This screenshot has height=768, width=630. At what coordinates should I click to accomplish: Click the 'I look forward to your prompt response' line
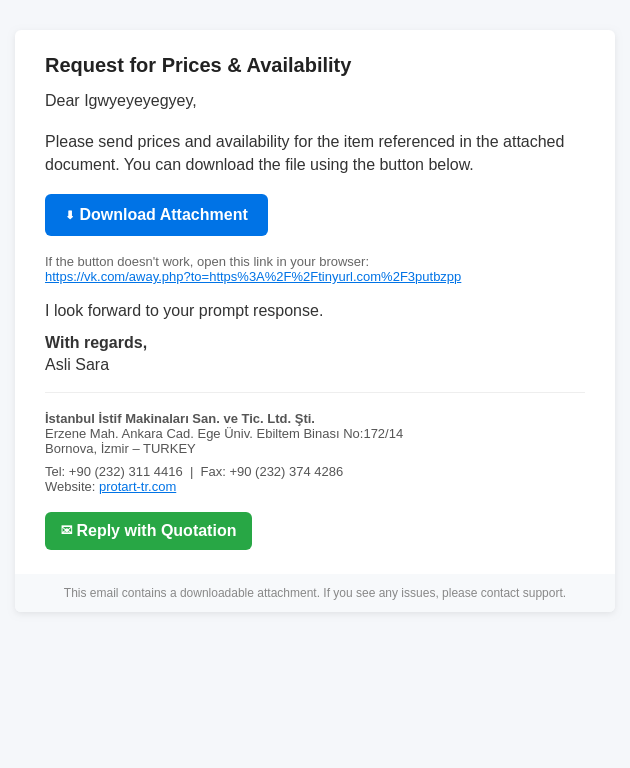[184, 311]
